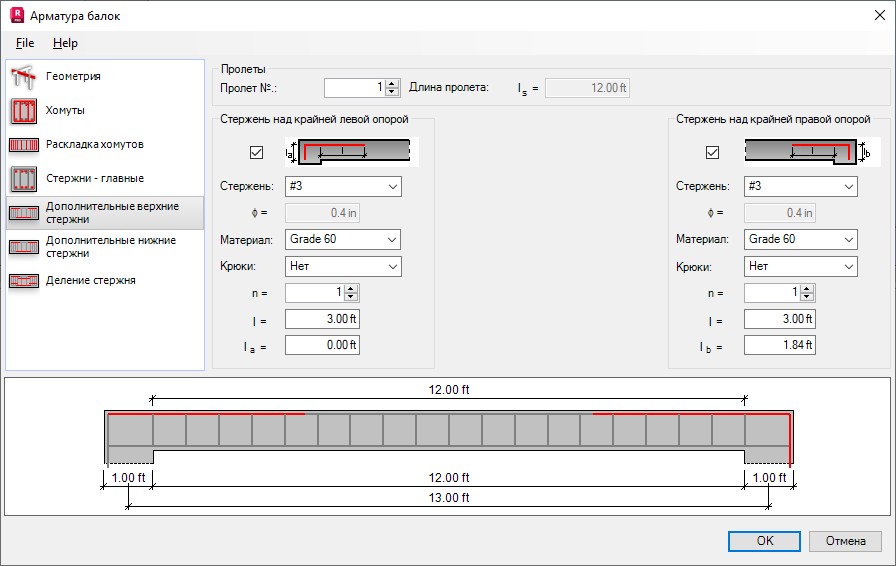
Task: Increase right n bar count
Action: pyautogui.click(x=807, y=289)
